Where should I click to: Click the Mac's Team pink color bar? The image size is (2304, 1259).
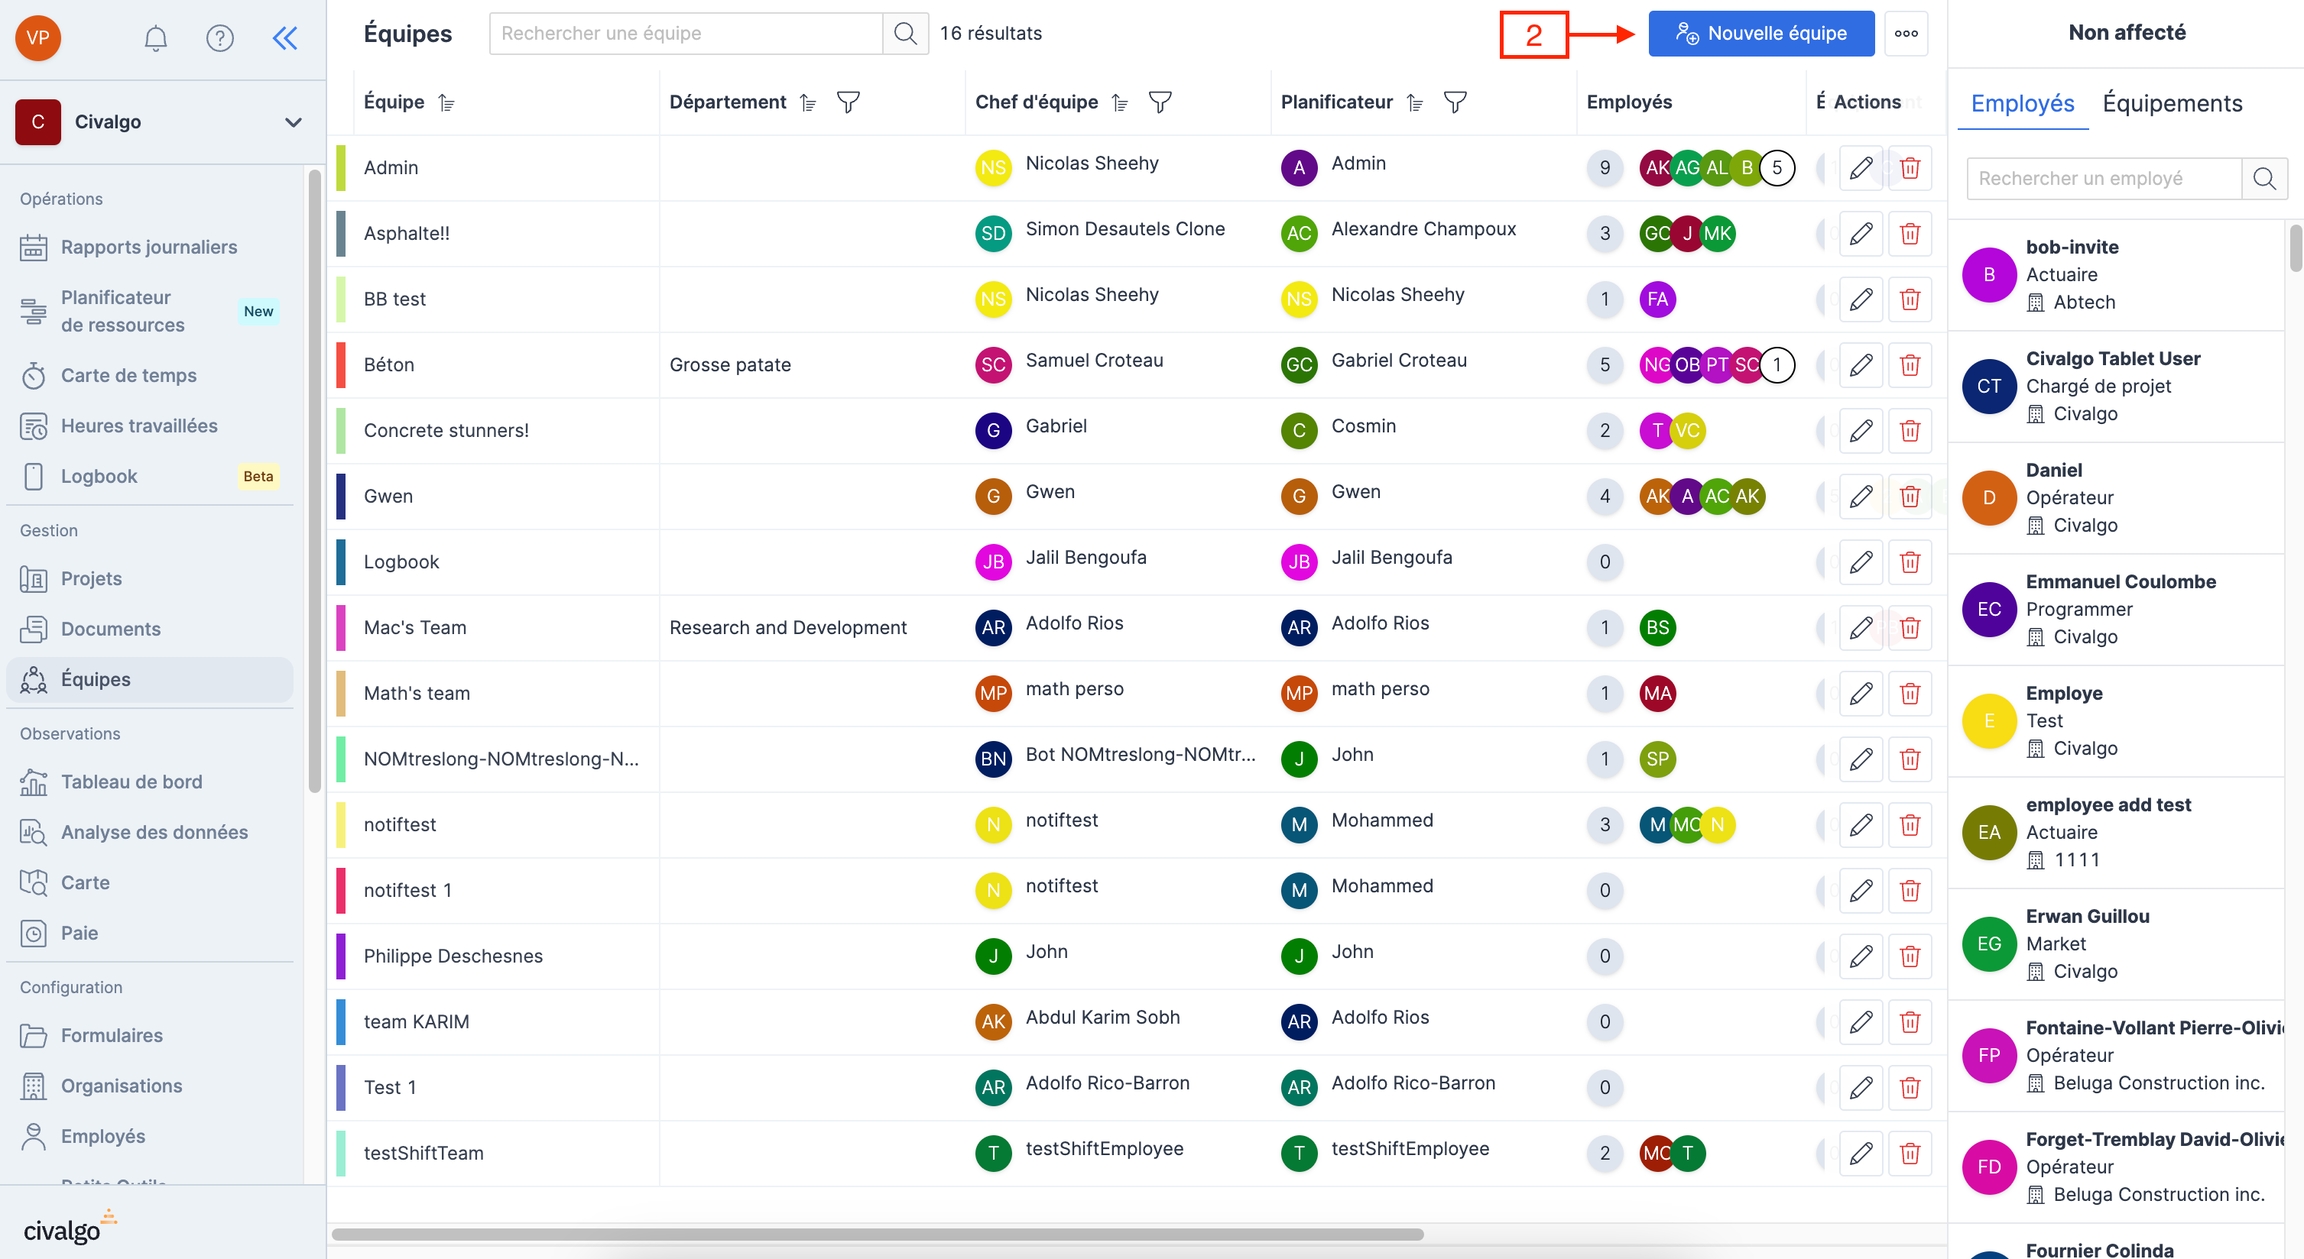click(341, 628)
